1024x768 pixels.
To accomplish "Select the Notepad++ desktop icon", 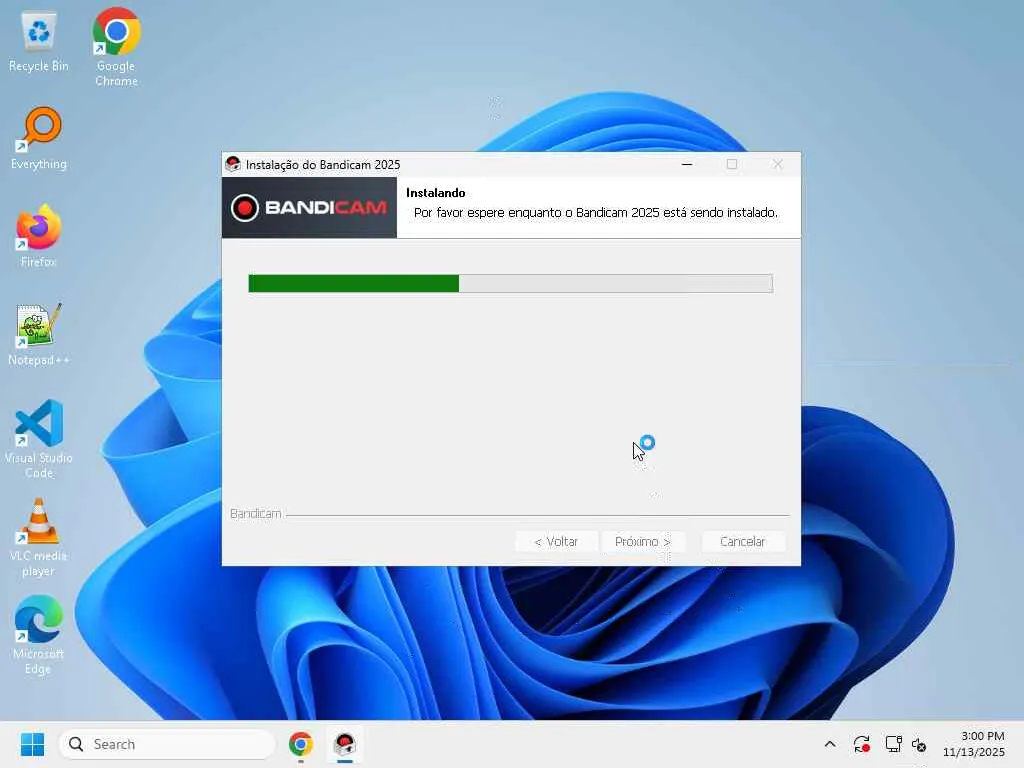I will [x=39, y=334].
